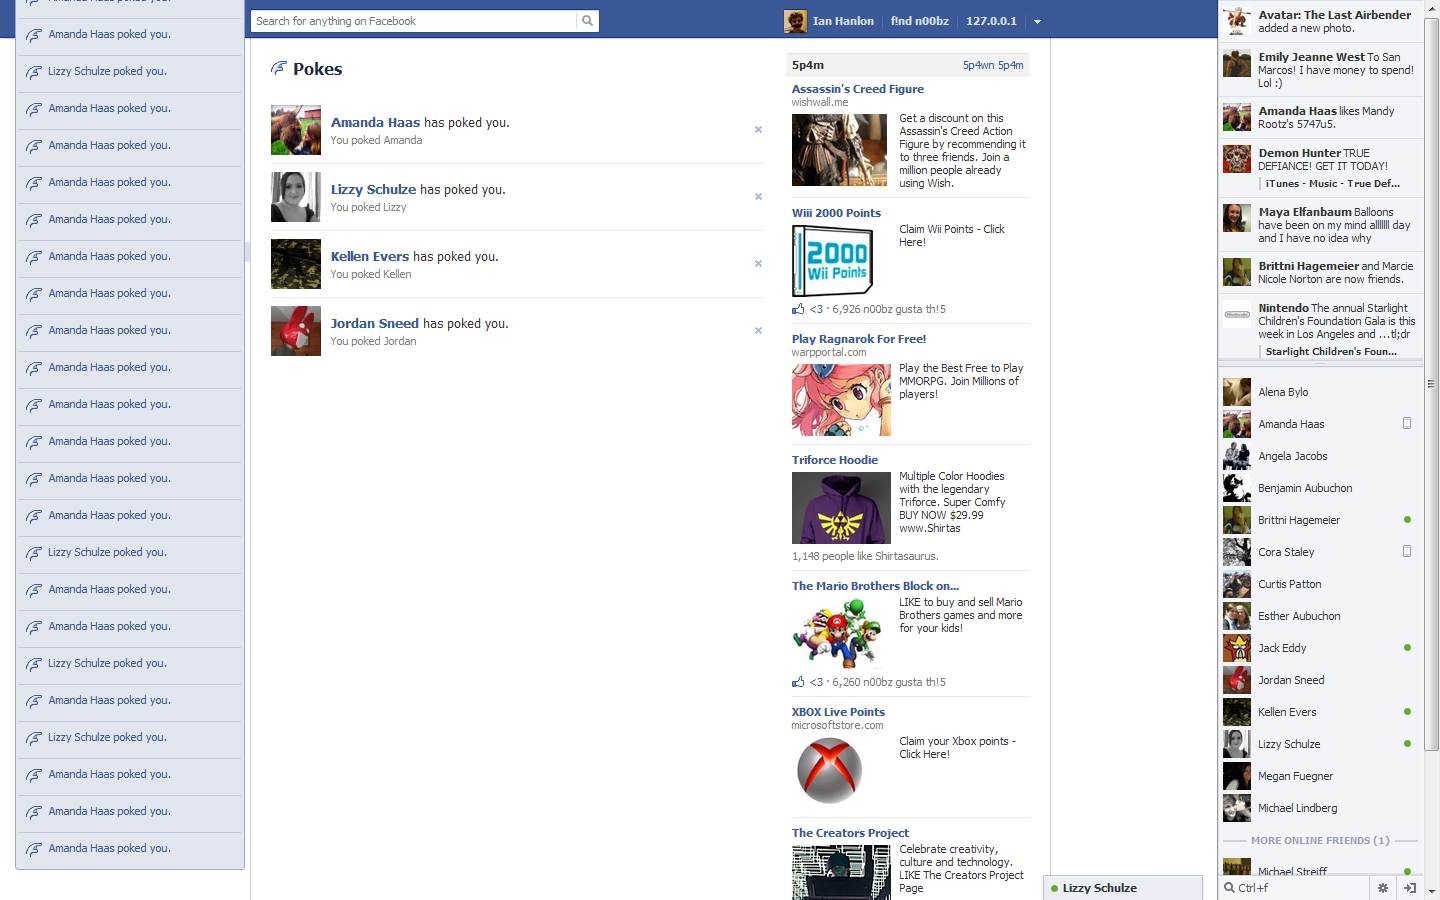Start chat with Alena Bylo
This screenshot has height=900, width=1440.
pyautogui.click(x=1320, y=392)
